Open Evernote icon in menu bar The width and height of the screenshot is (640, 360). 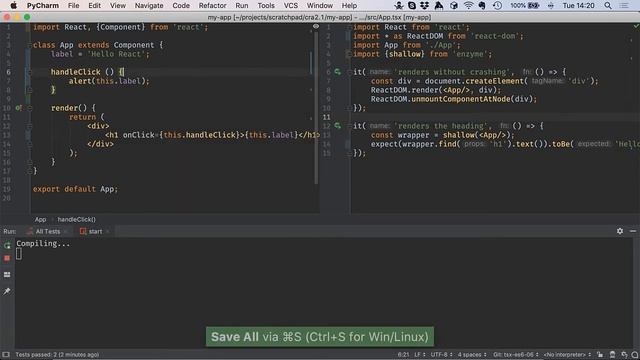[x=482, y=6]
